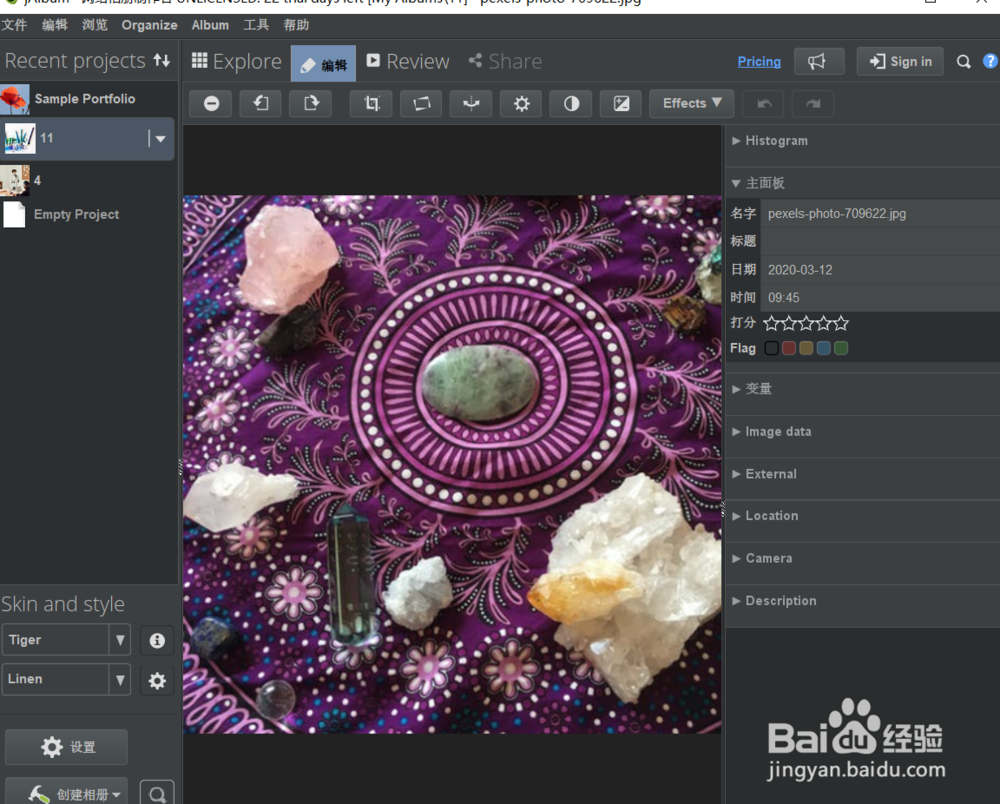Viewport: 1000px width, 804px height.
Task: Sort recent projects with arrows icon
Action: pos(162,61)
